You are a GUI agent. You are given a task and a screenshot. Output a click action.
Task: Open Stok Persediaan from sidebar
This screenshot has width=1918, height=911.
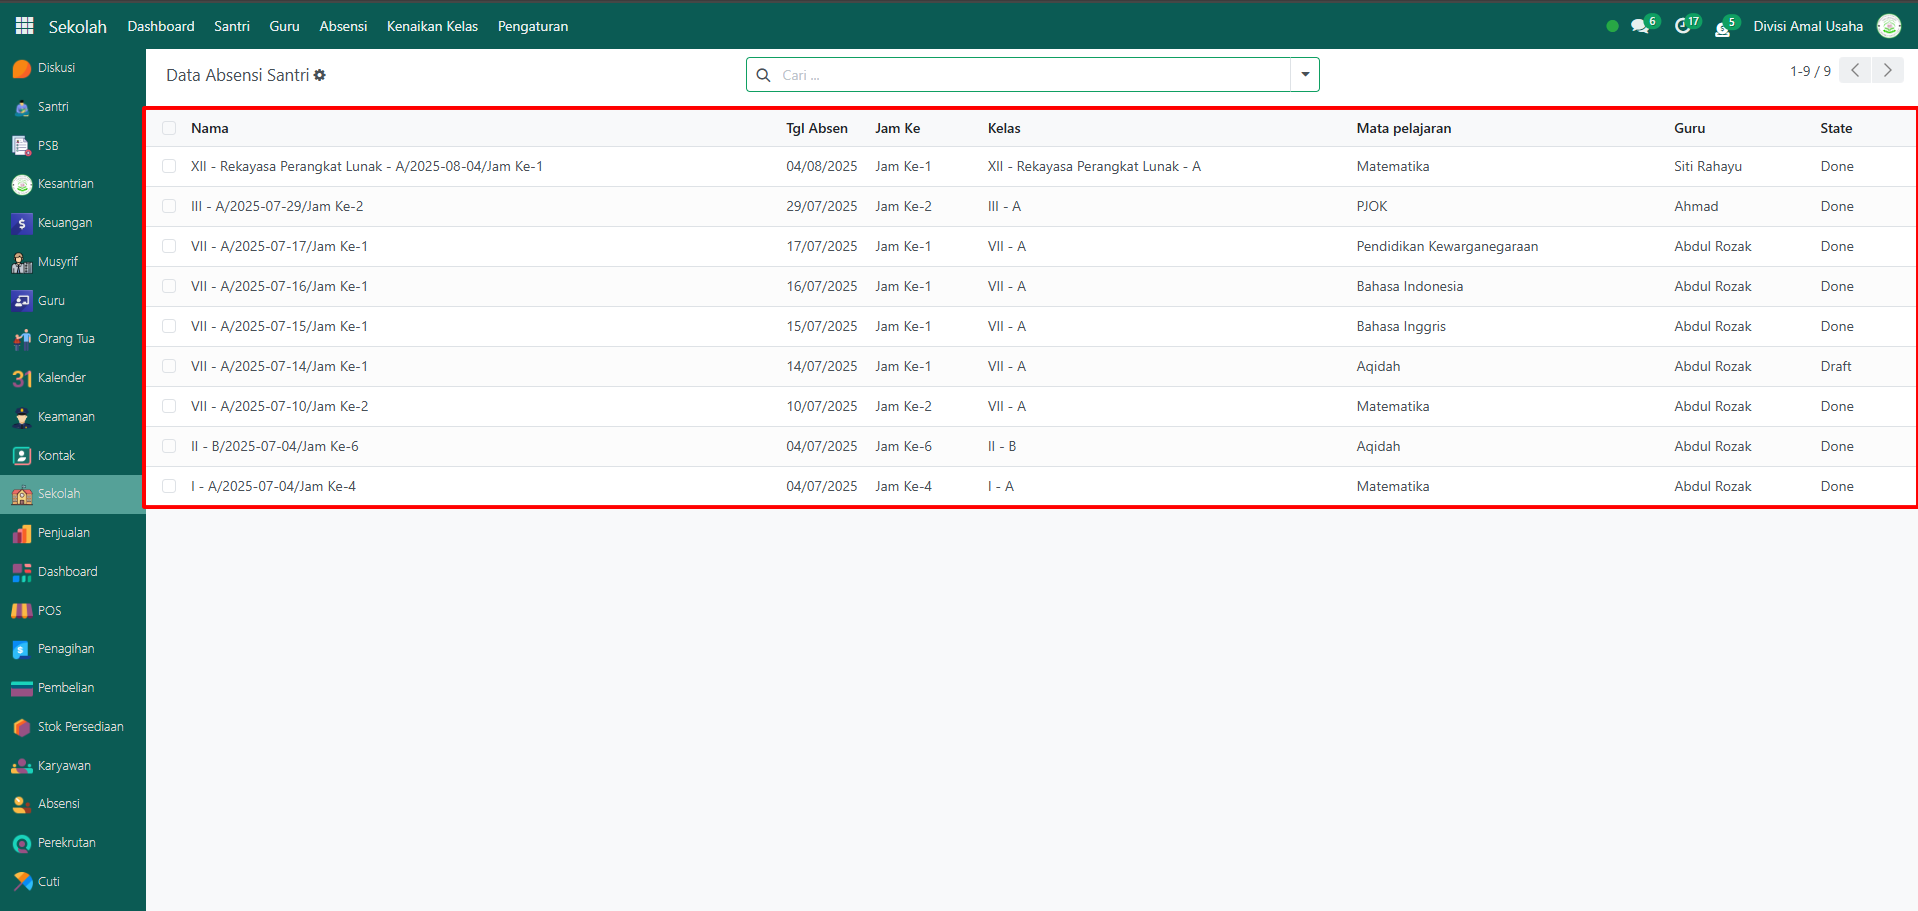(x=80, y=727)
